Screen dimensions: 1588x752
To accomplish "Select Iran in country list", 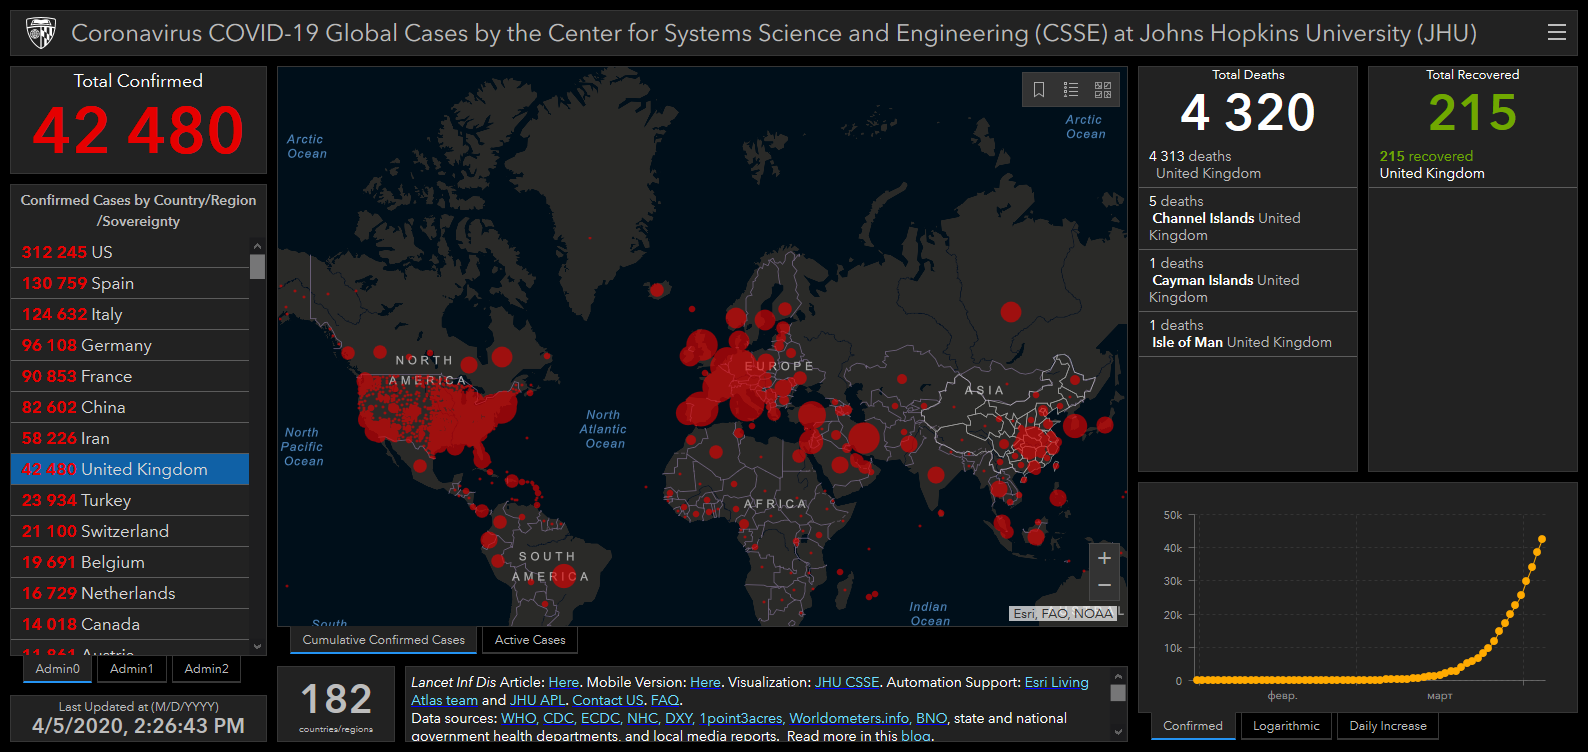I will tap(130, 438).
